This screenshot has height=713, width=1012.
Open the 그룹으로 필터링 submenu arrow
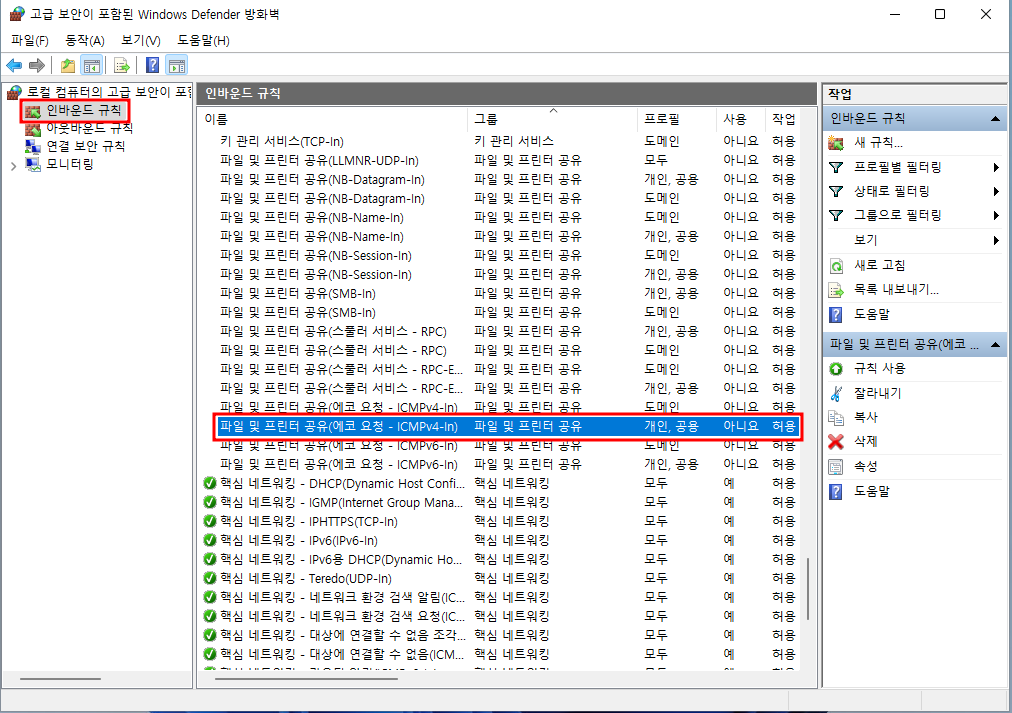click(x=997, y=216)
